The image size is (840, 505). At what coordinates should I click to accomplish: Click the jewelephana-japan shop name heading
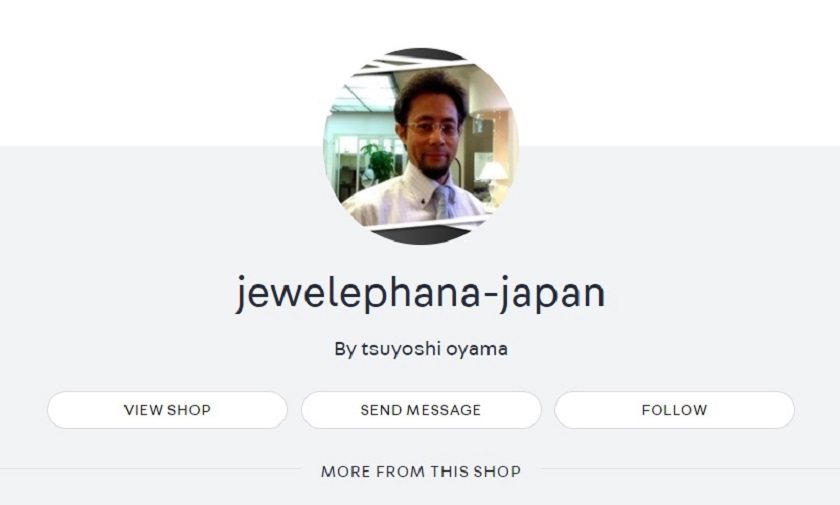coord(421,293)
